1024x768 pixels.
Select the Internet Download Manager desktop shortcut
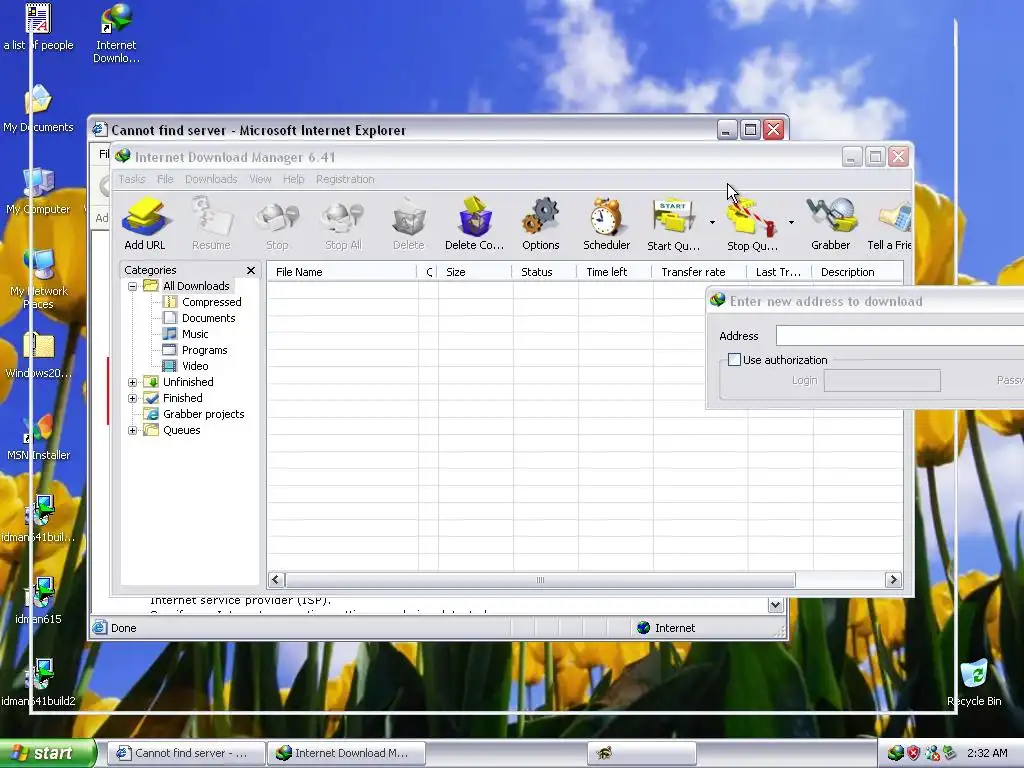(x=116, y=33)
